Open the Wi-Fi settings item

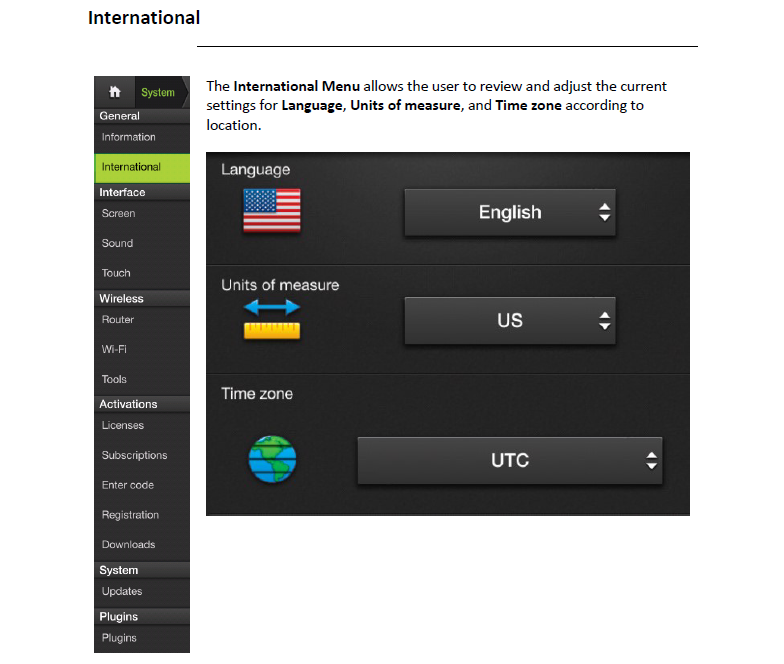(142, 350)
